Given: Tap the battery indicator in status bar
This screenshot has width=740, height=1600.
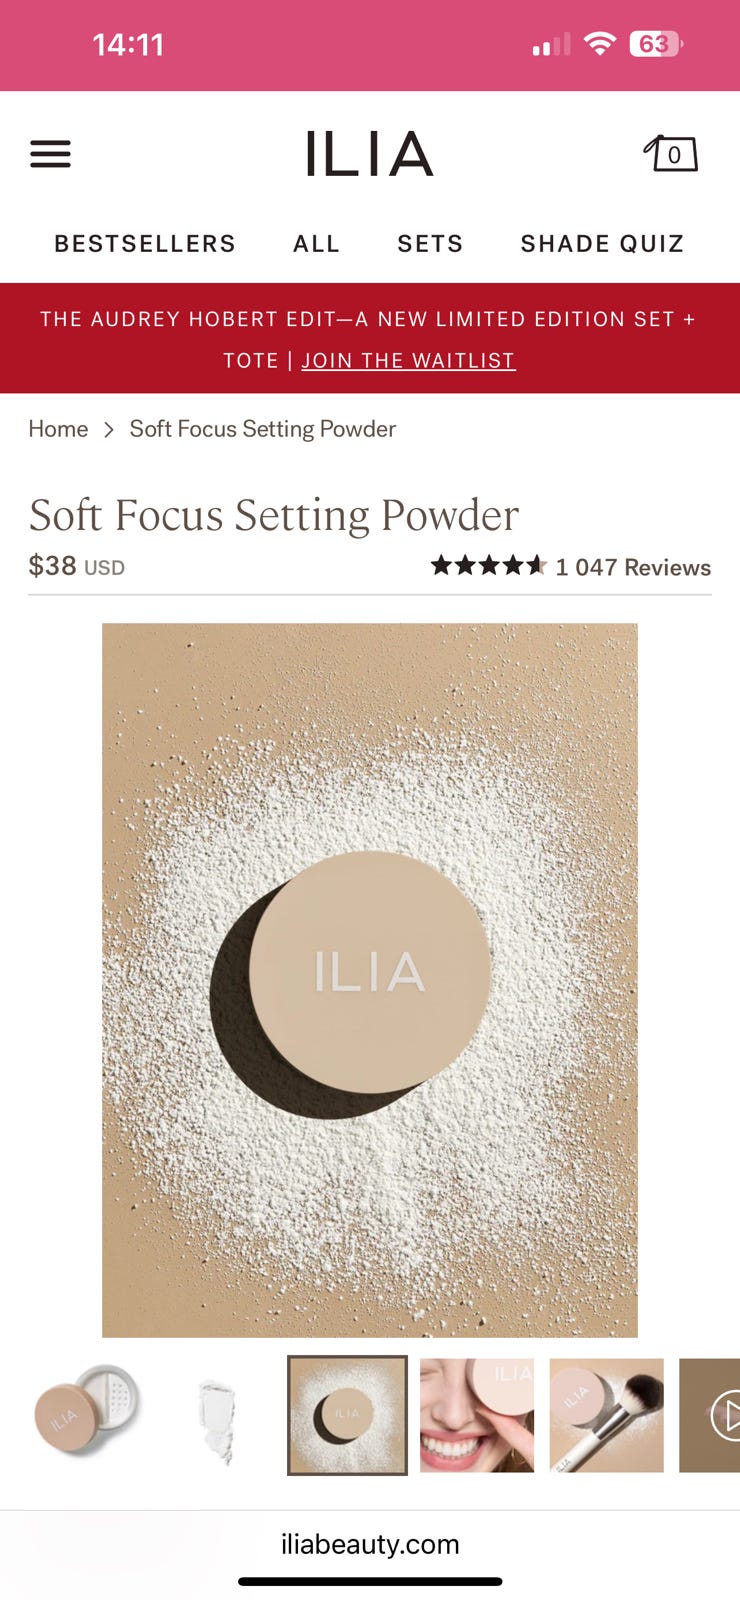Looking at the screenshot, I should (x=655, y=44).
